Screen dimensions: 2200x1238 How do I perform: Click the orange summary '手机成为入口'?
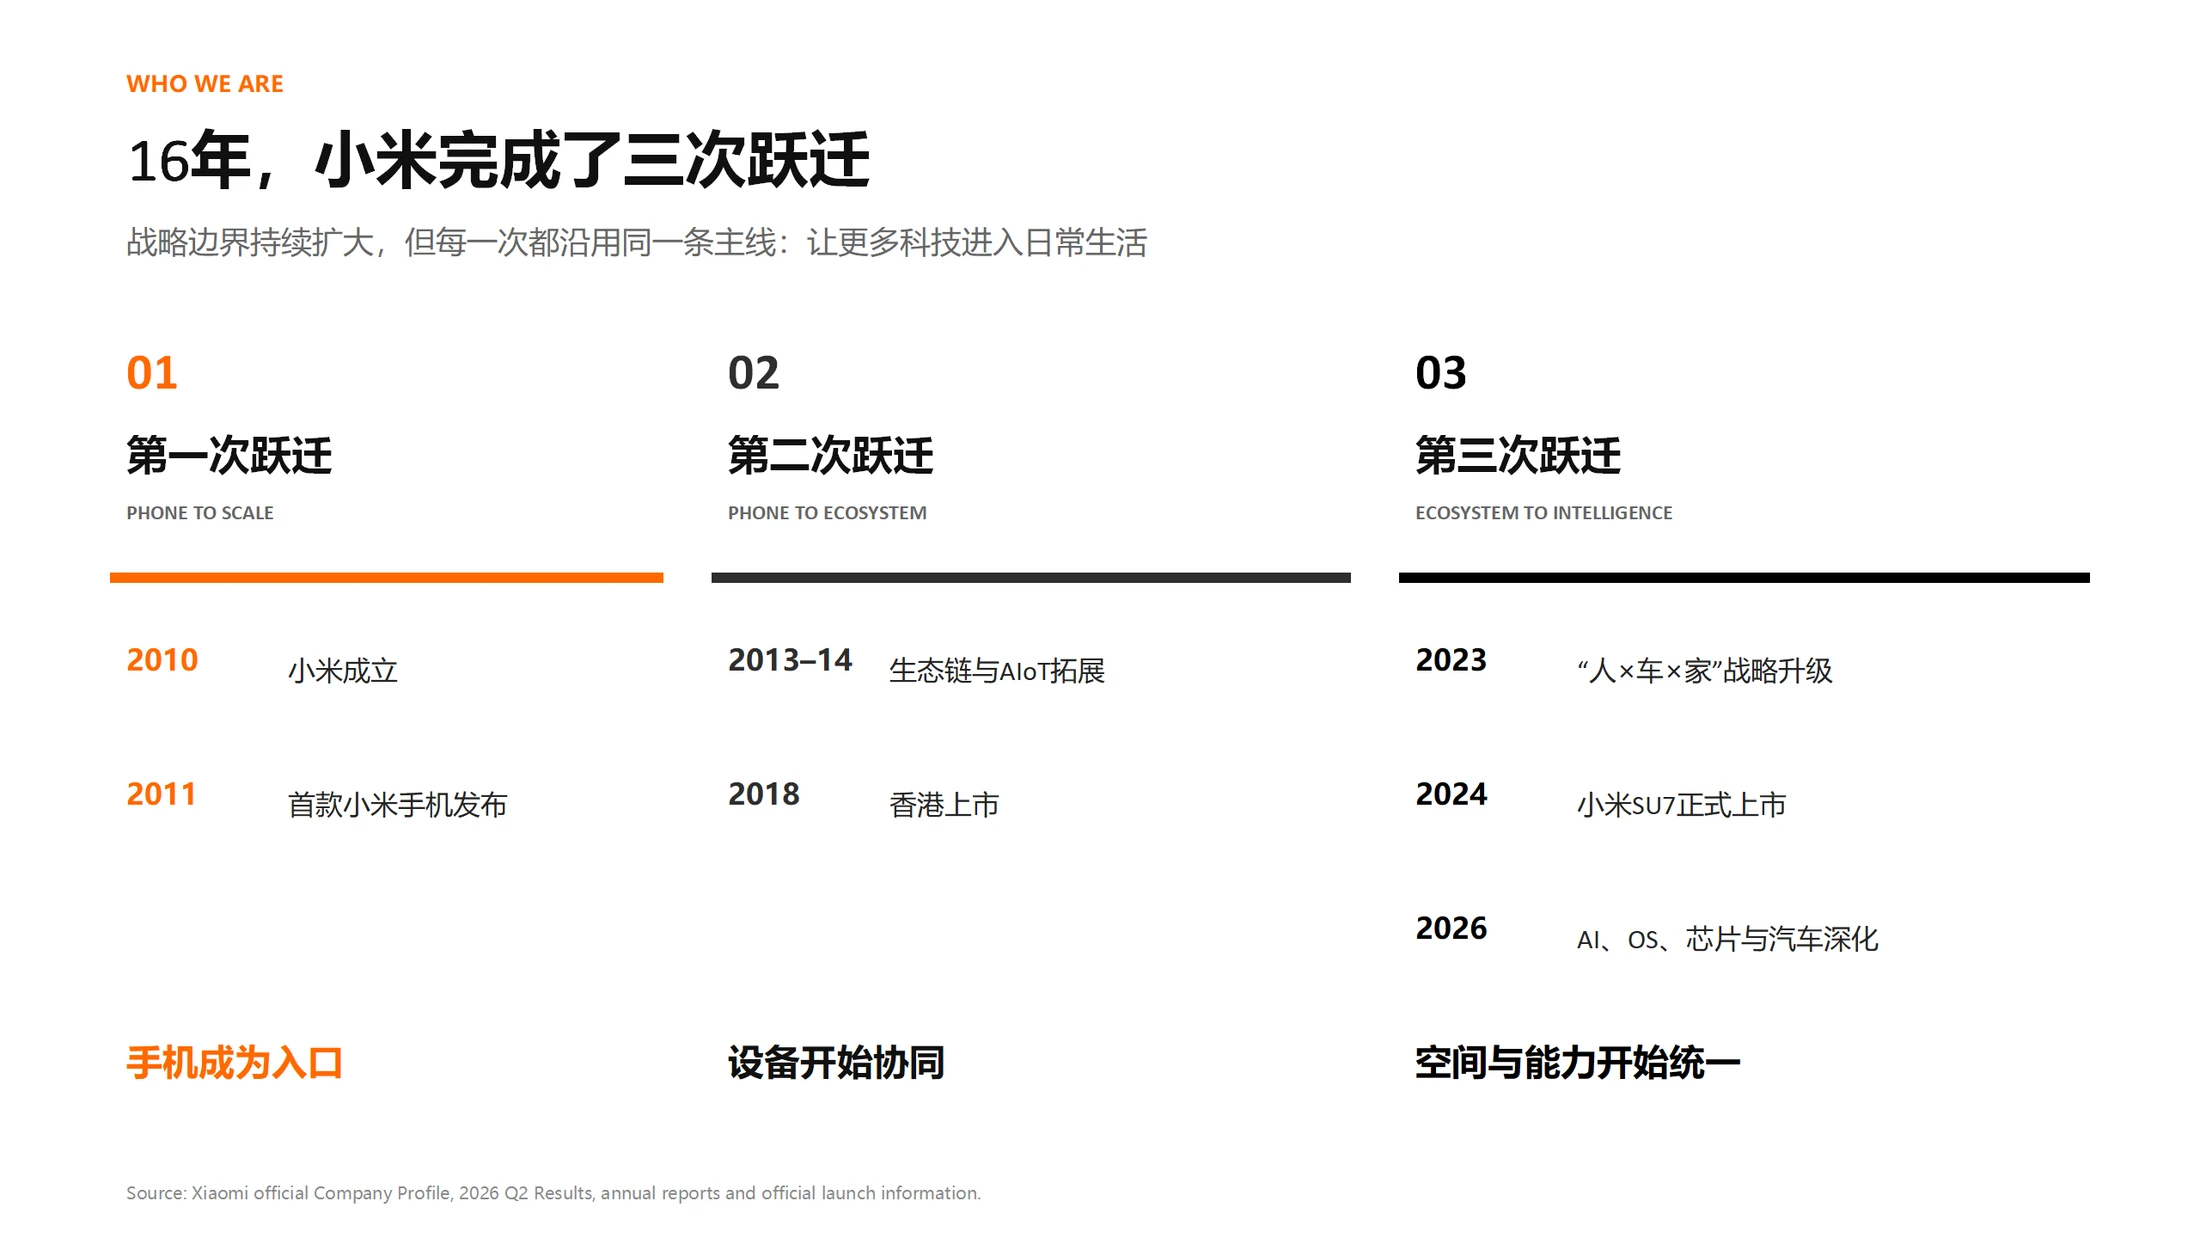point(235,1063)
